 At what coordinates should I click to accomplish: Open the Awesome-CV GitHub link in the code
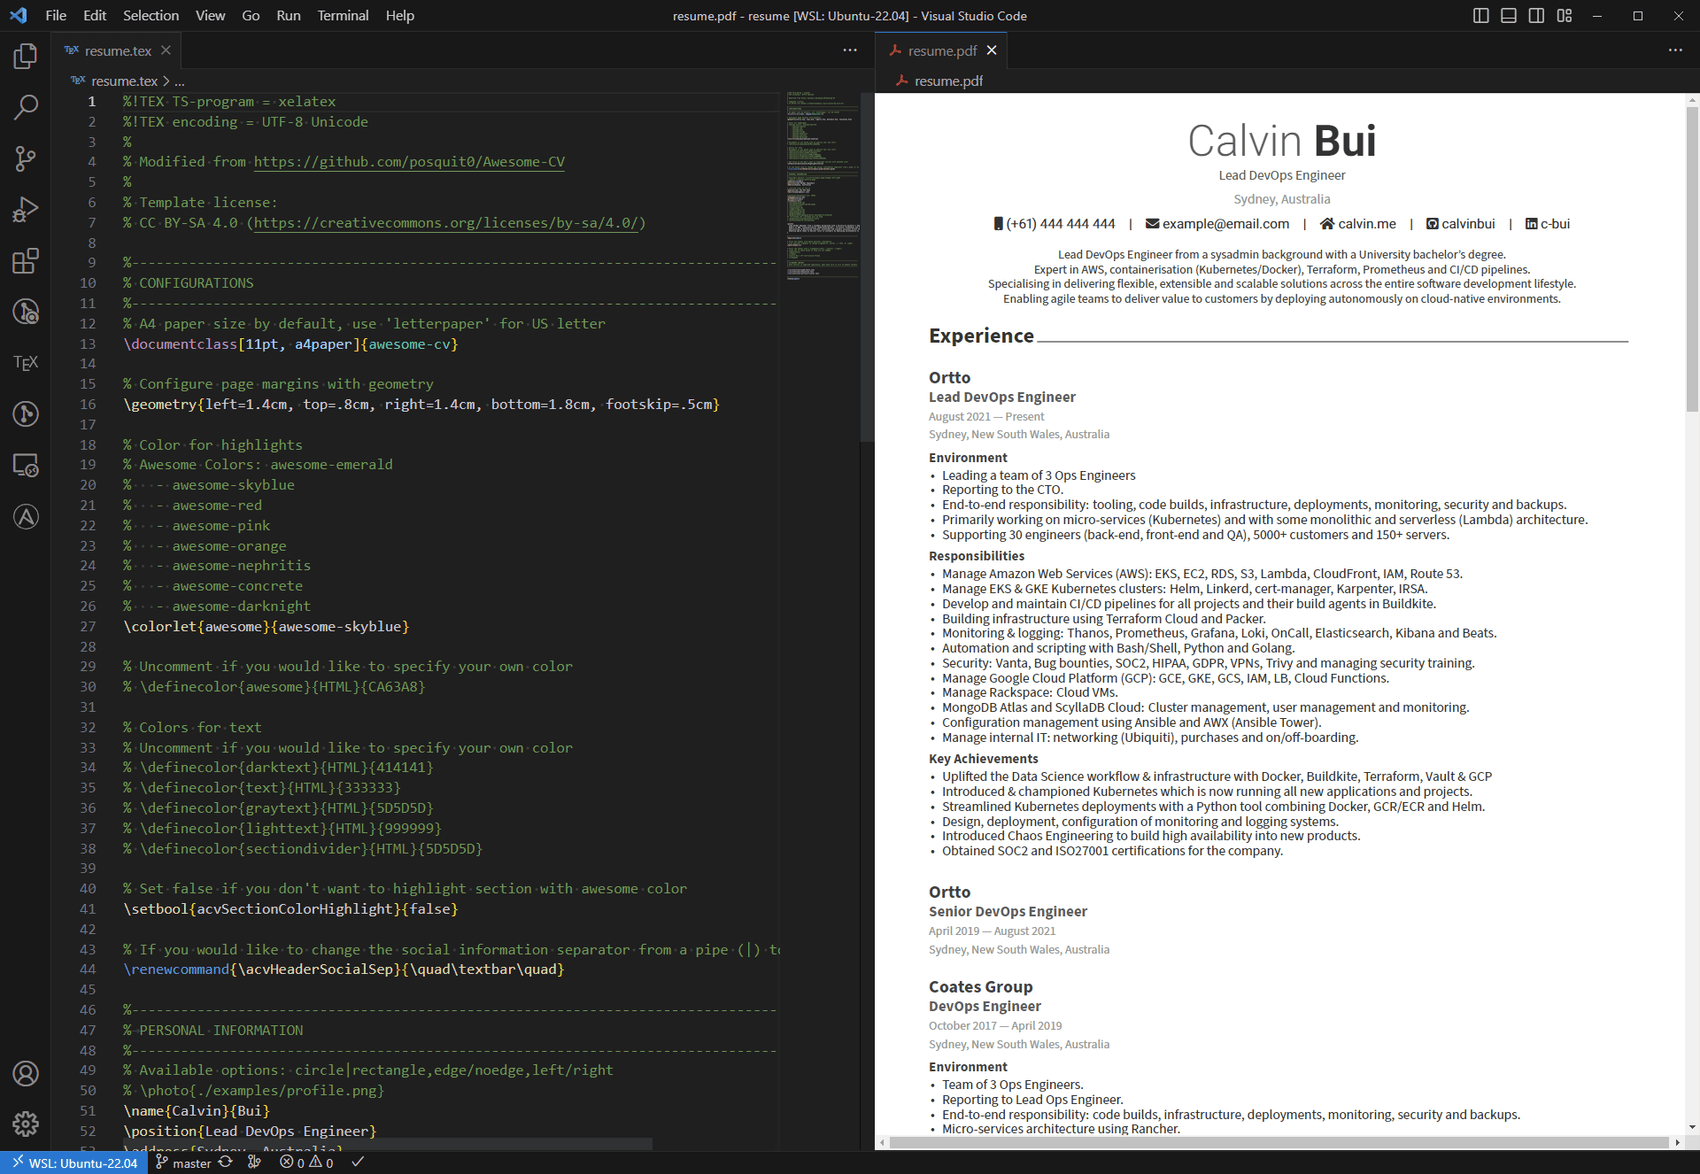tap(409, 161)
